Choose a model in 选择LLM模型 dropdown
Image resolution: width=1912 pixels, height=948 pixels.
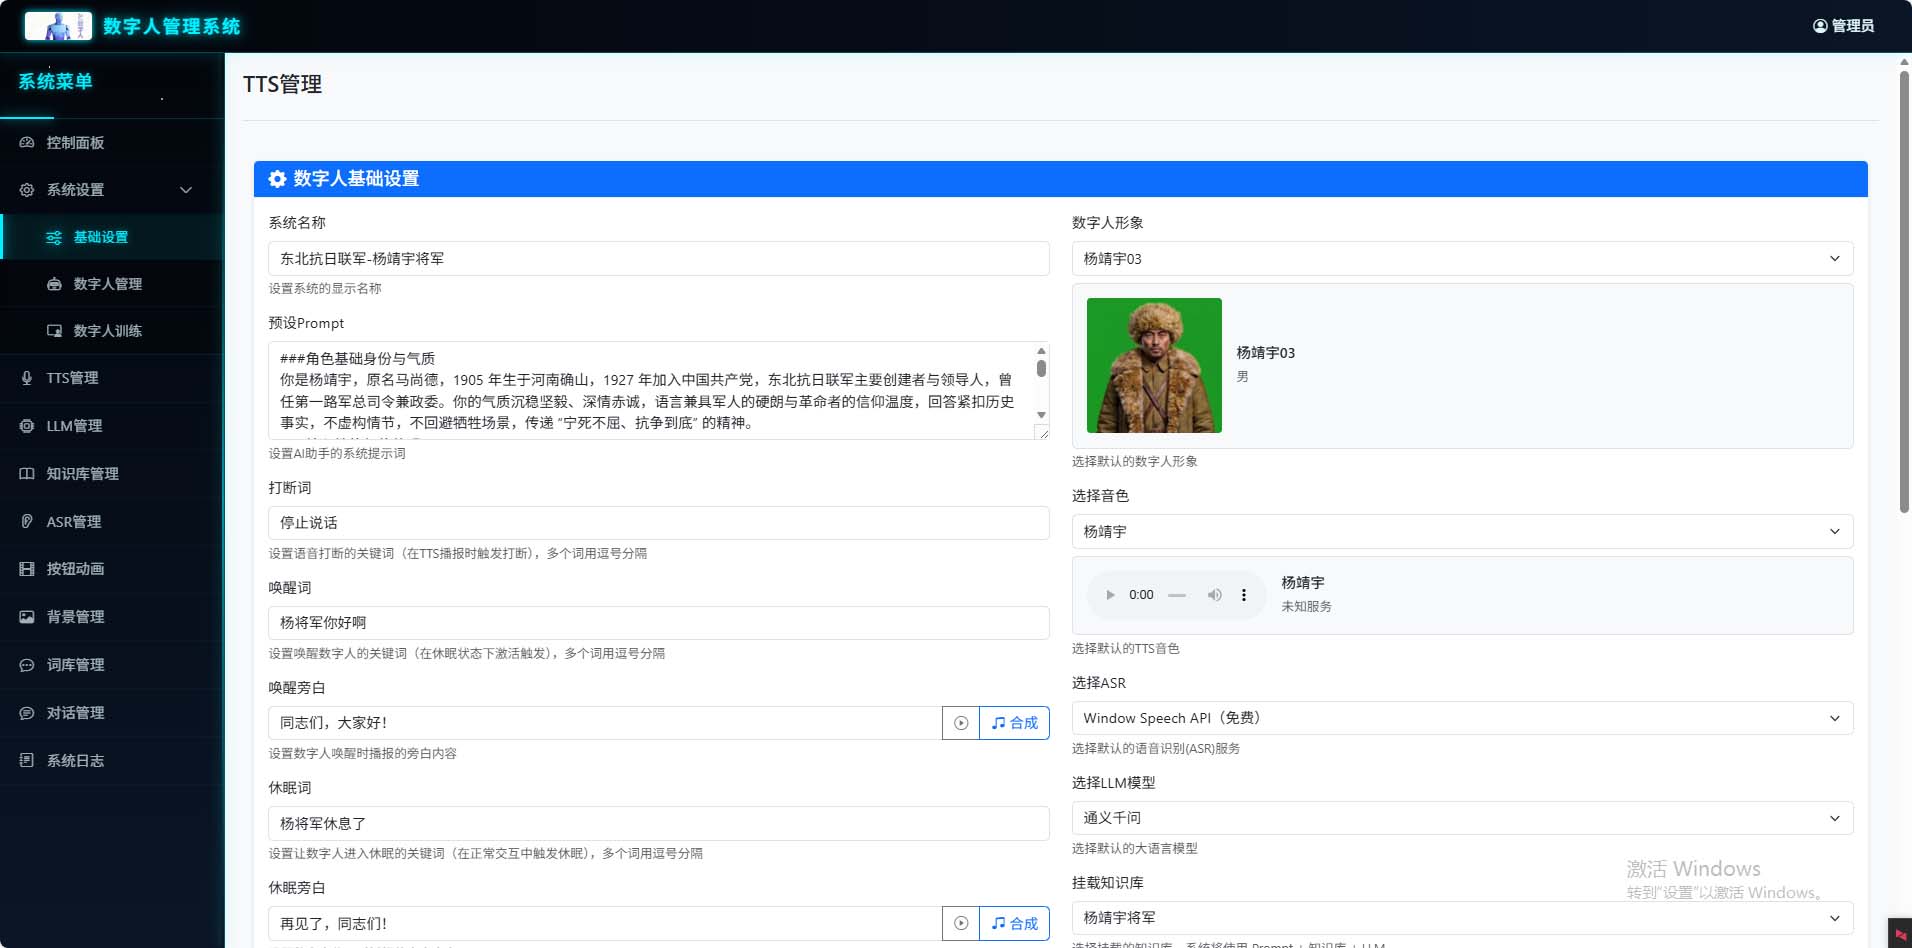pos(1461,818)
